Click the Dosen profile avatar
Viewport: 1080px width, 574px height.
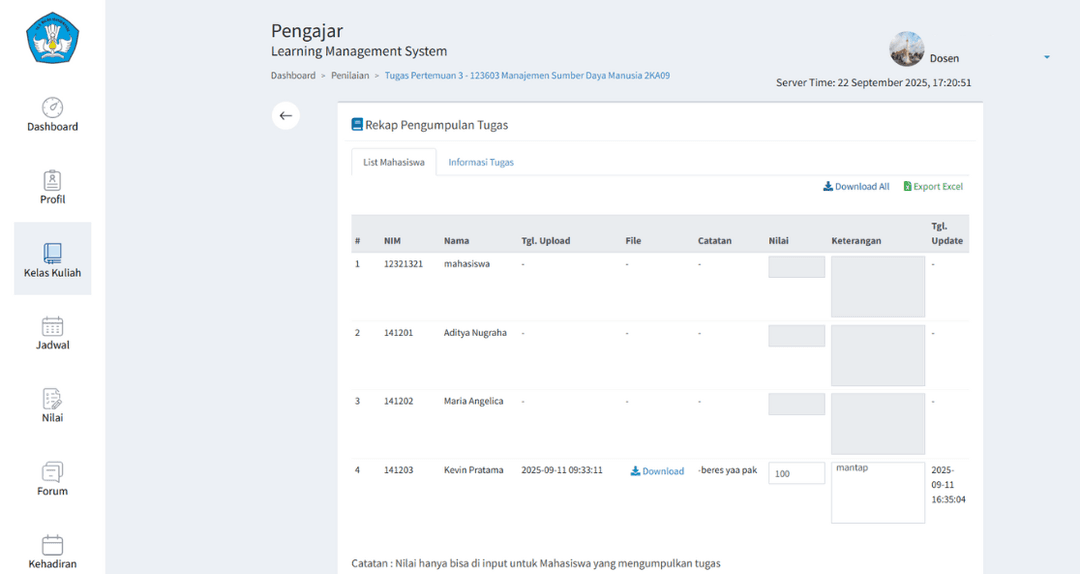tap(906, 49)
